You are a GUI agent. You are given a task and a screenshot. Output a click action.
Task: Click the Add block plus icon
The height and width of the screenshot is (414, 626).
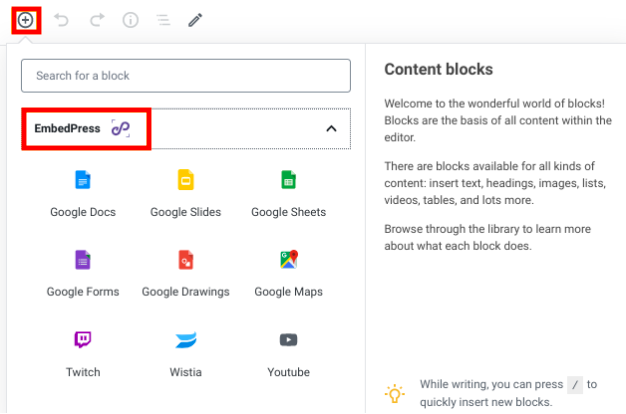click(26, 20)
